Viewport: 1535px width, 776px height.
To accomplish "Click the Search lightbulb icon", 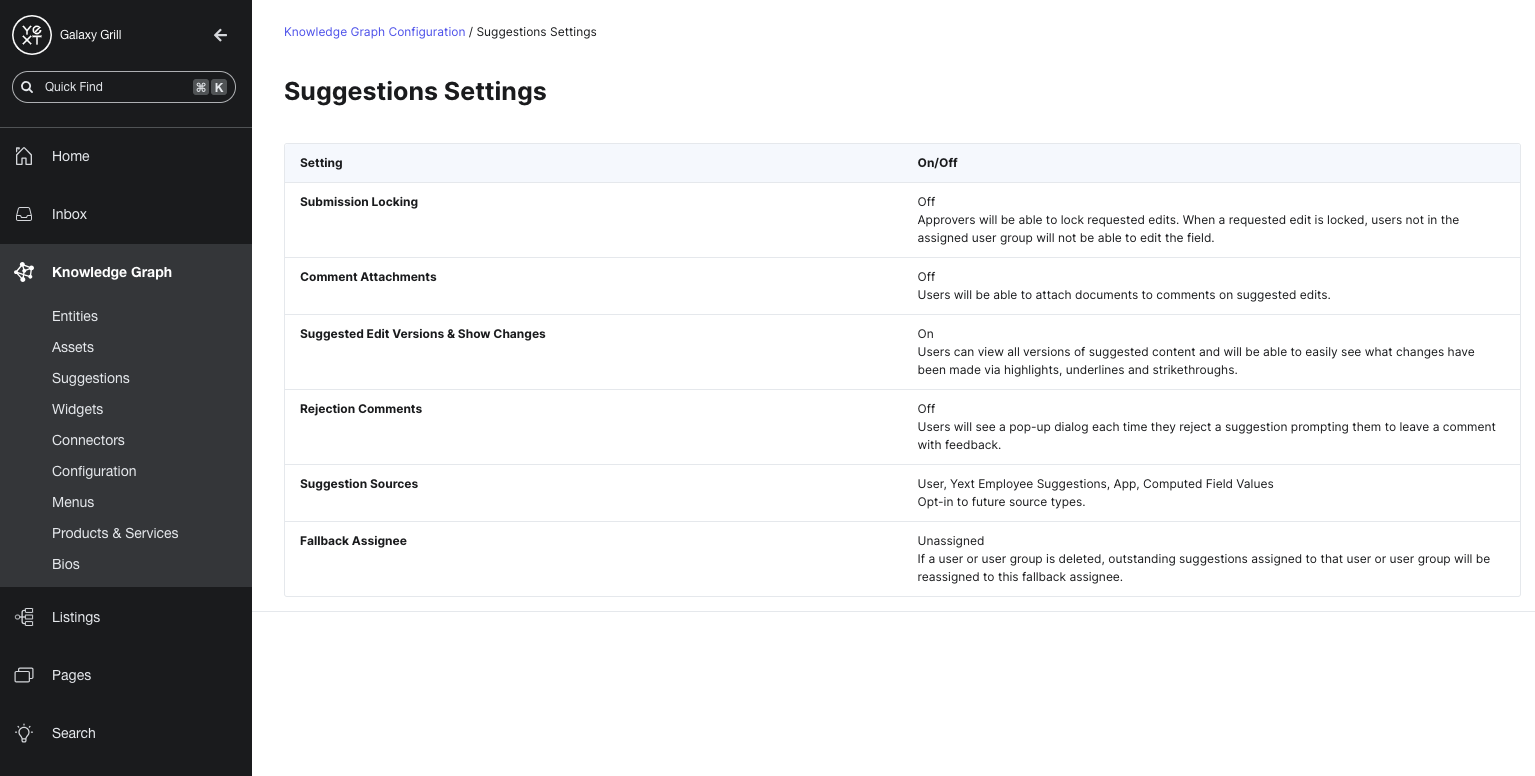I will [x=23, y=733].
